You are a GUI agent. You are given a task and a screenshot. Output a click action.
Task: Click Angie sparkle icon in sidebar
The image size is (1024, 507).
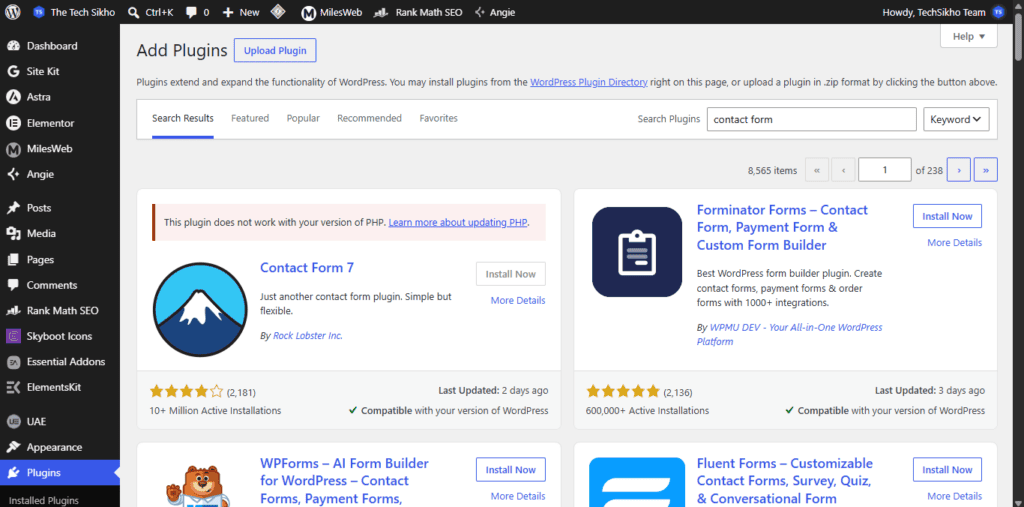[x=13, y=174]
